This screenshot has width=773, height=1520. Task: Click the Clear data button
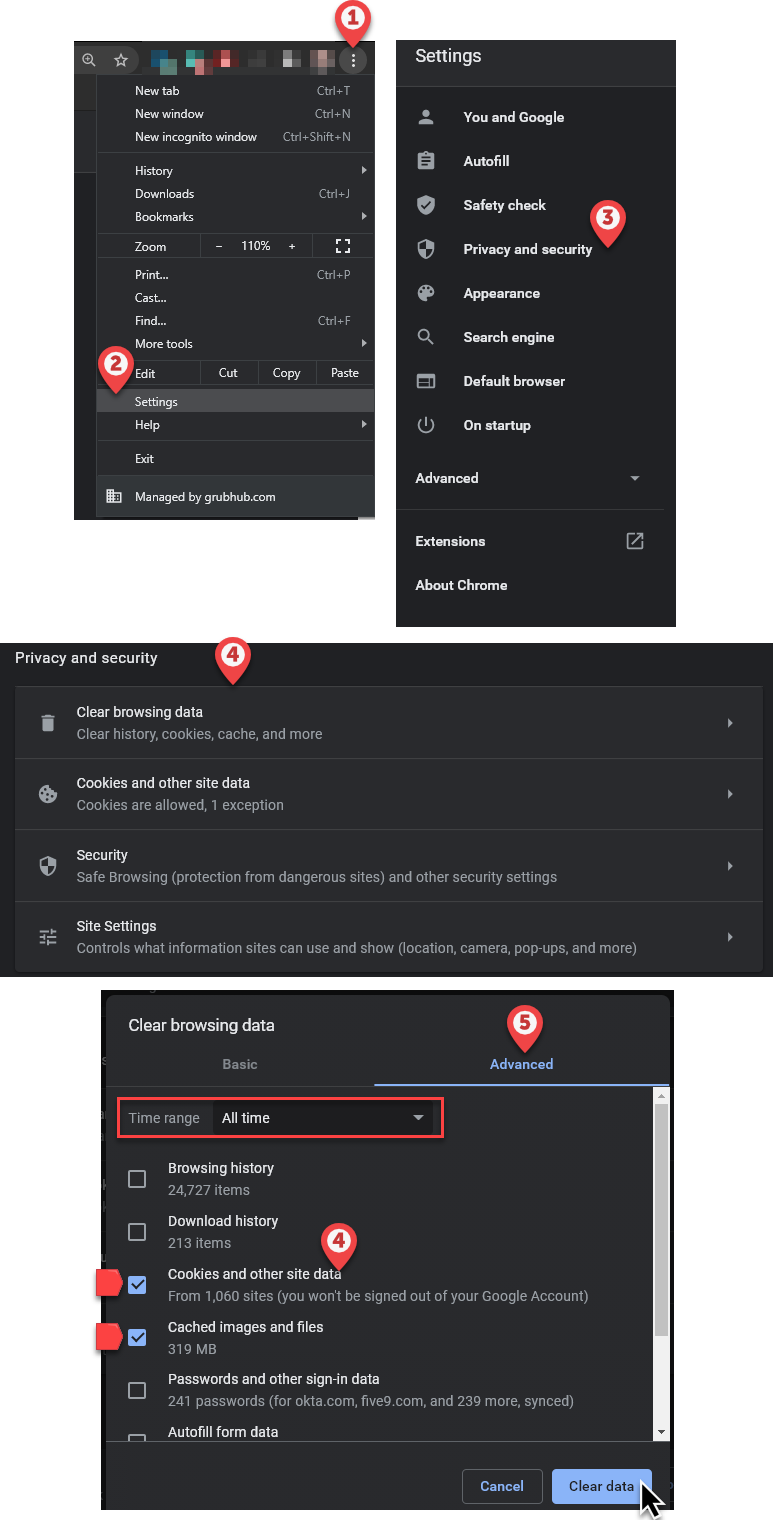click(601, 1486)
